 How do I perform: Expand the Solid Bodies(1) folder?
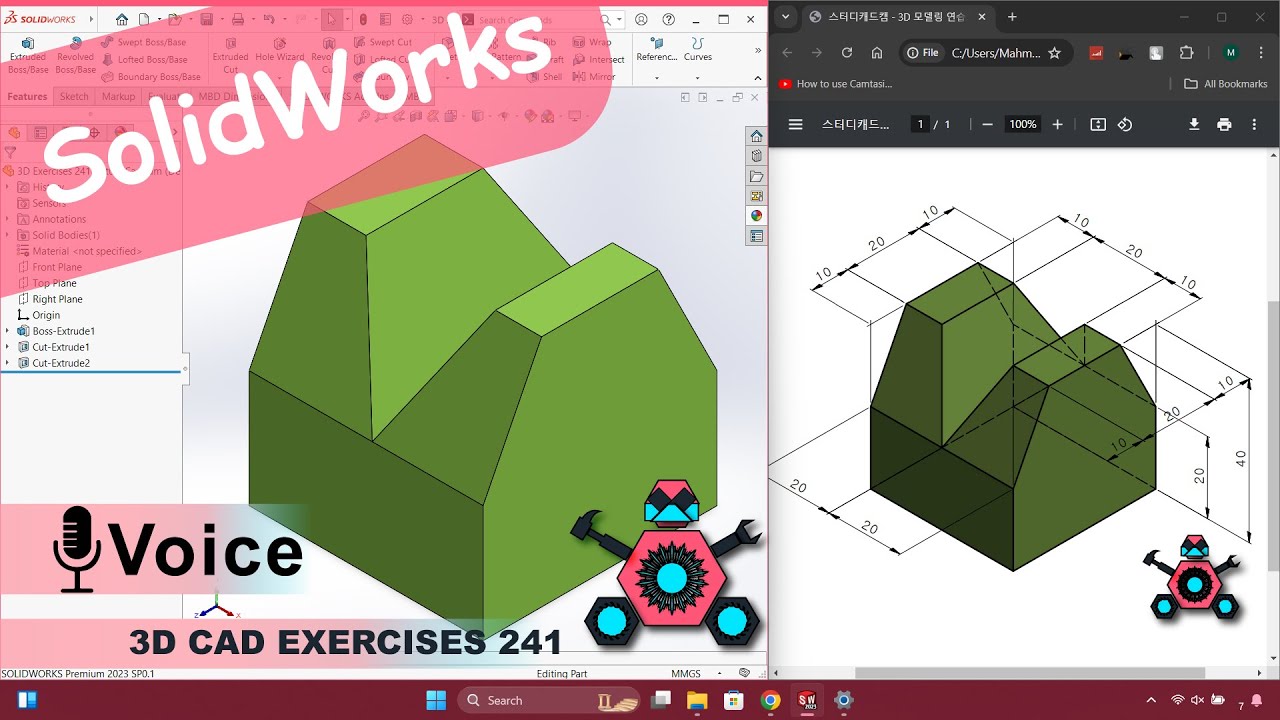tap(8, 235)
